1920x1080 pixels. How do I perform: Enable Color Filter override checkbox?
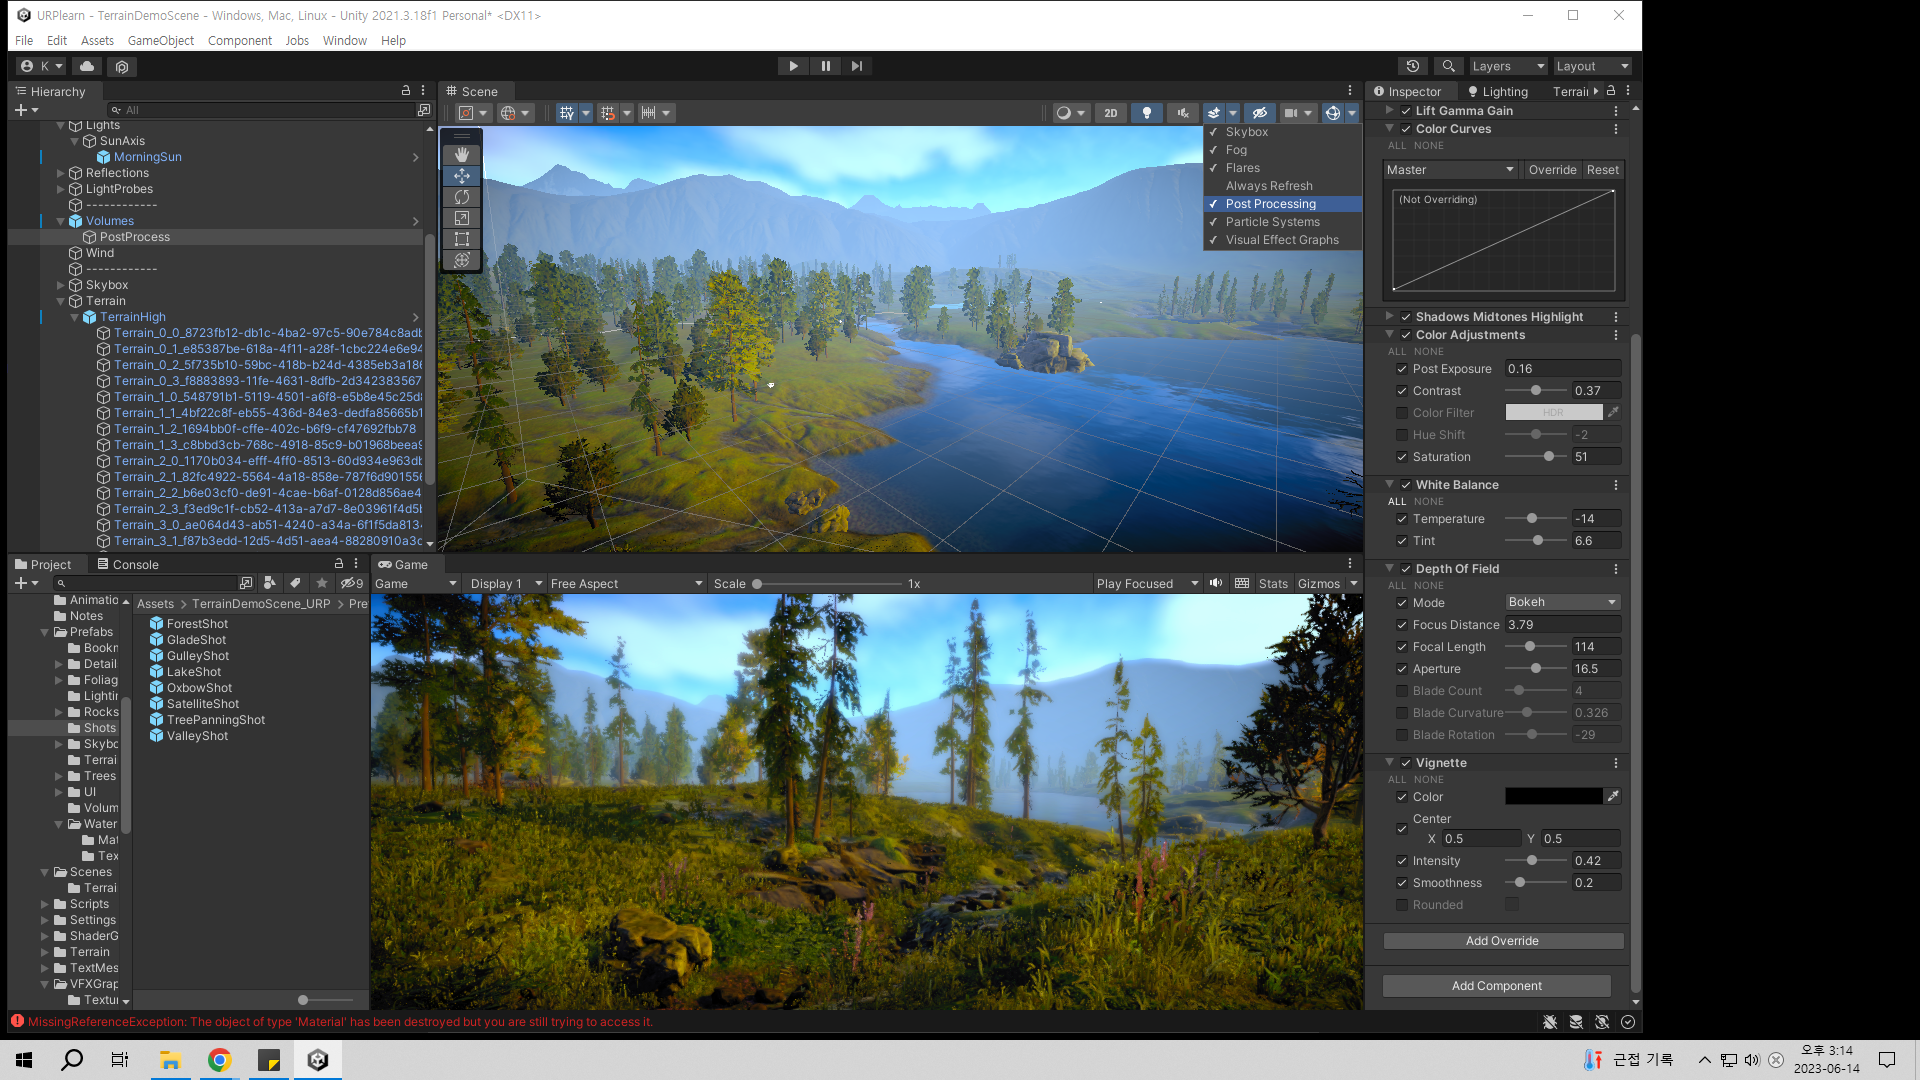click(1402, 413)
